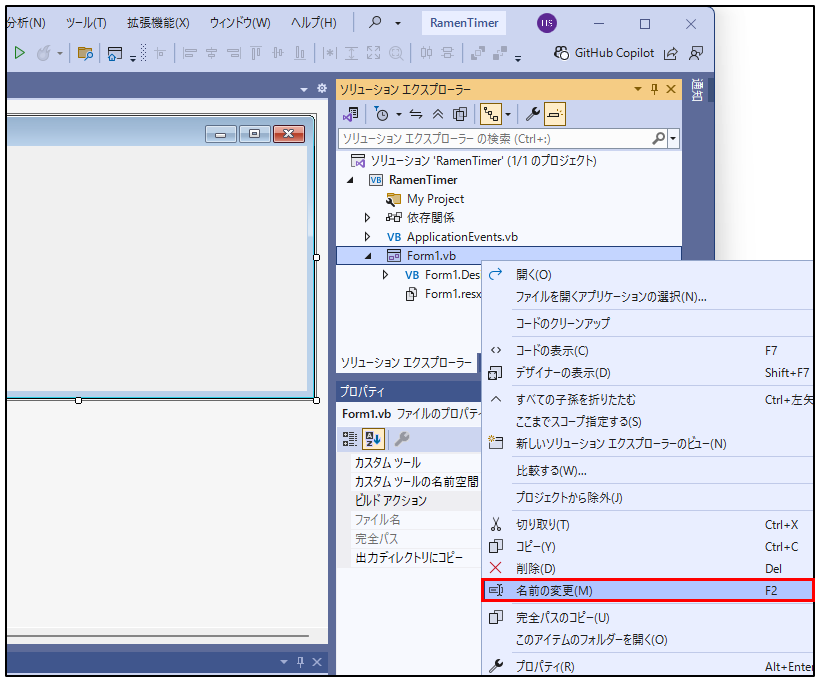Image resolution: width=820 pixels, height=683 pixels.
Task: Click Collapse All in Solution Explorer toolbar
Action: point(438,114)
